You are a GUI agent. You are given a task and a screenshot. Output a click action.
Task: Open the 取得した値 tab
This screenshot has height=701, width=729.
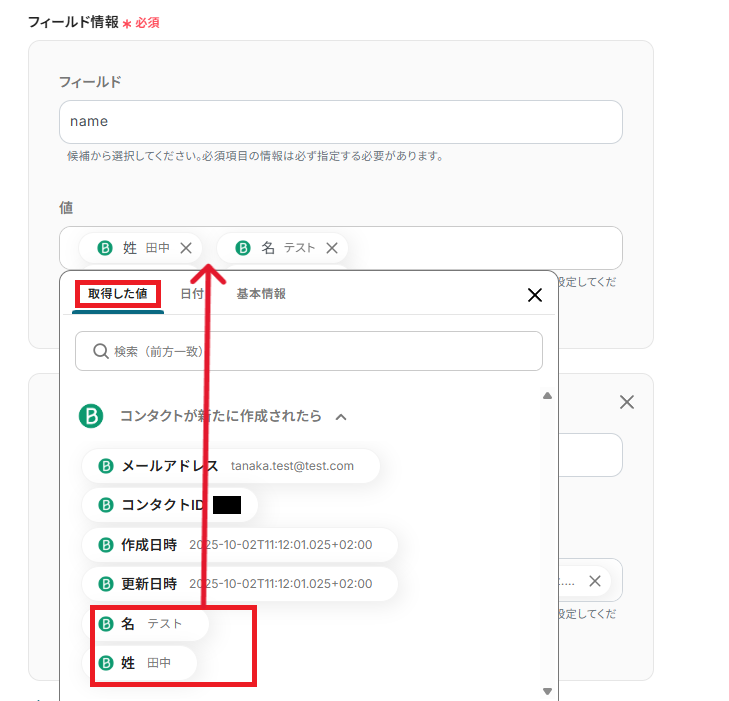point(118,294)
